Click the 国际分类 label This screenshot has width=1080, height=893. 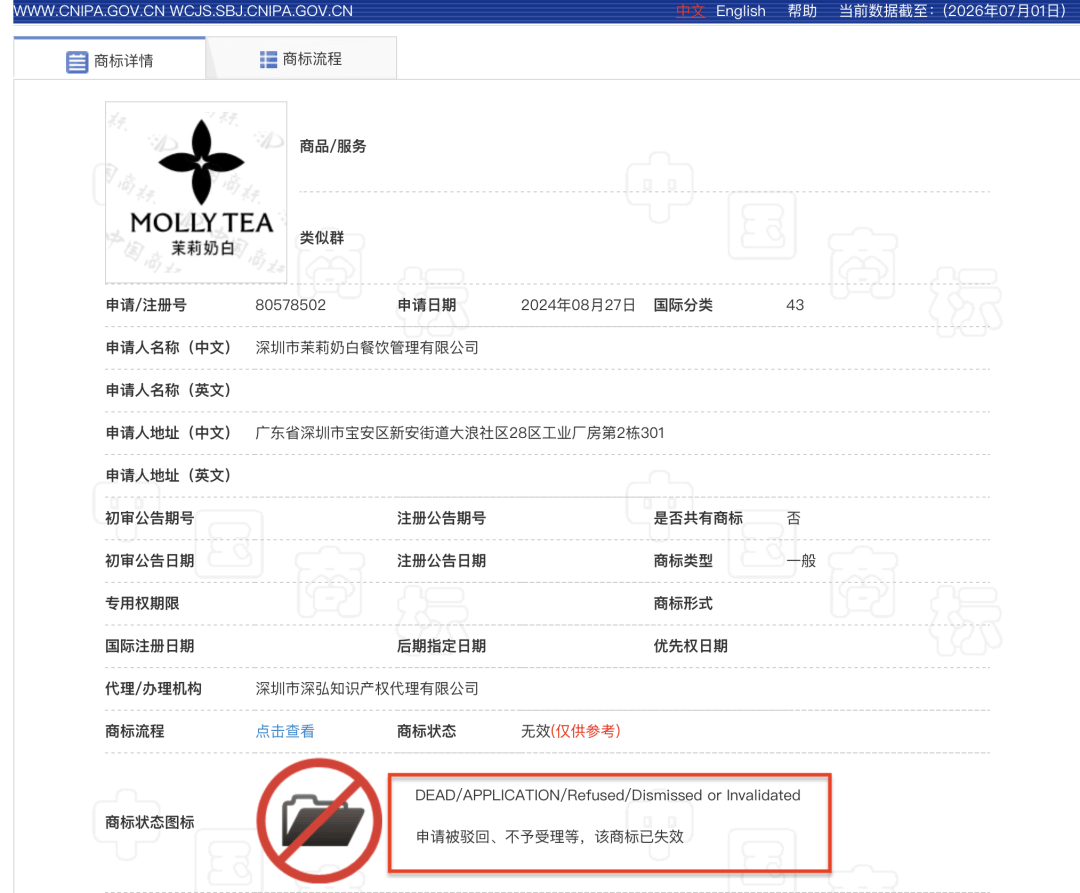click(683, 305)
